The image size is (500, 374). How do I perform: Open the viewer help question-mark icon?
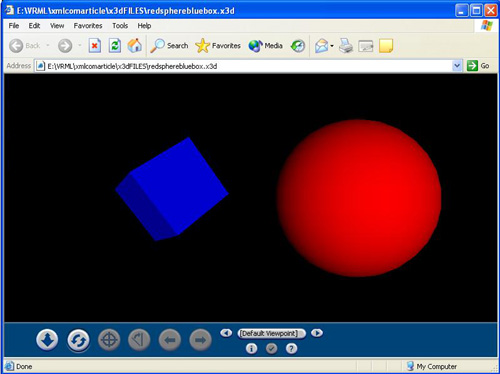[291, 349]
